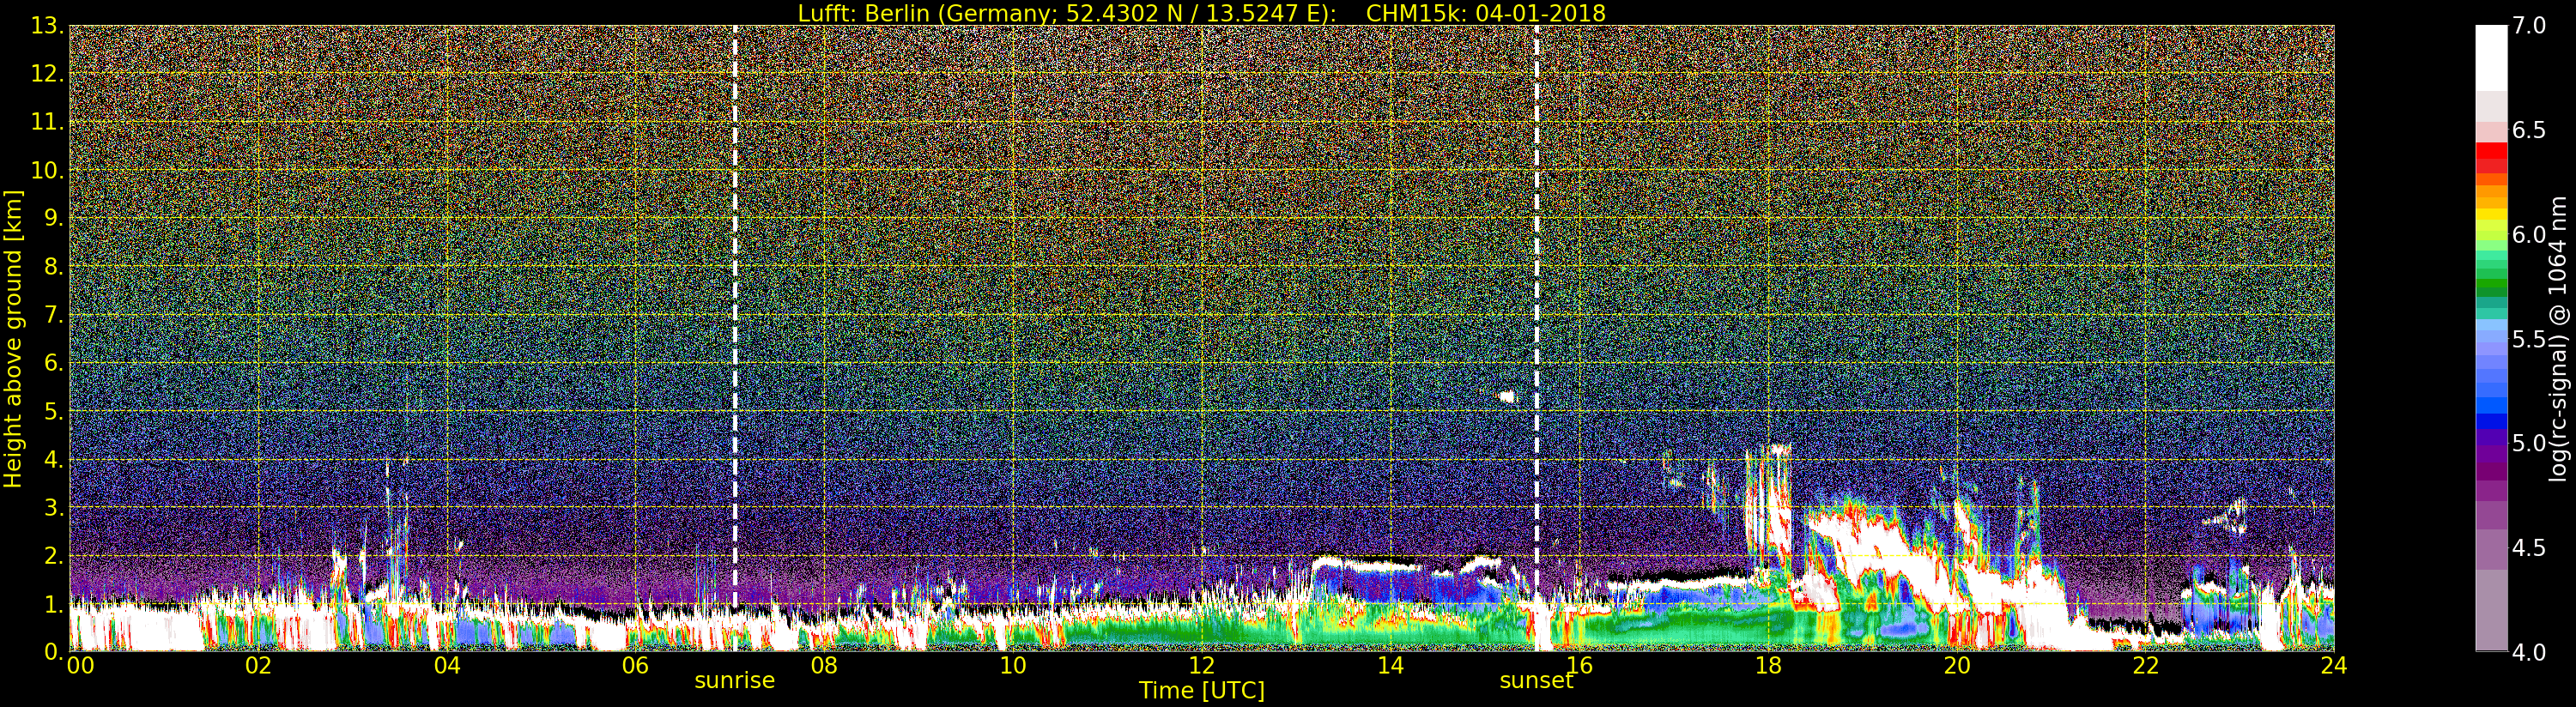Click height tick label '4.'
Screen dimensions: 2576x707
[x=53, y=459]
